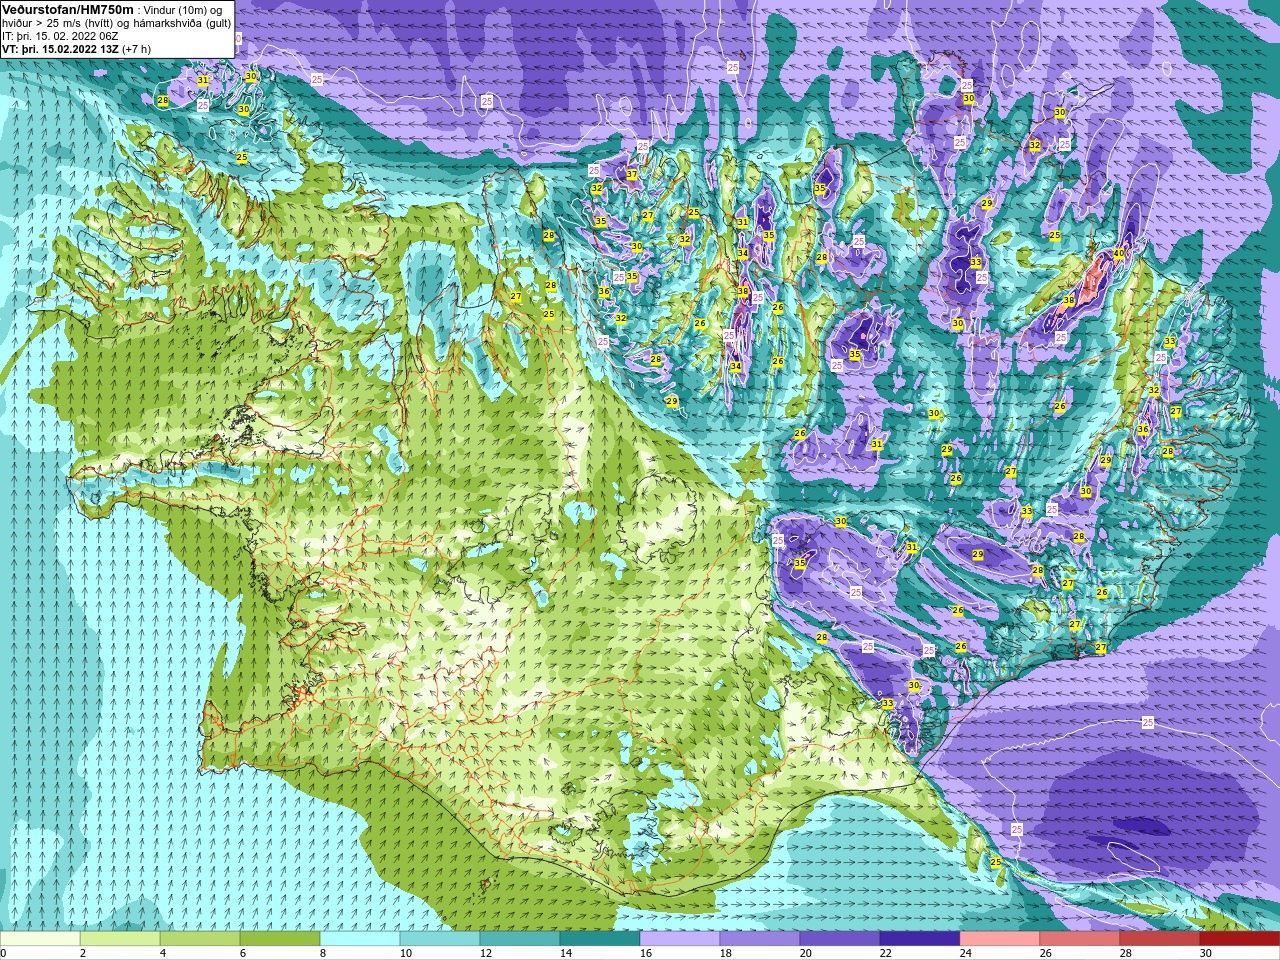The image size is (1280, 960).
Task: Click legend scale tick label 2
Action: coord(82,953)
